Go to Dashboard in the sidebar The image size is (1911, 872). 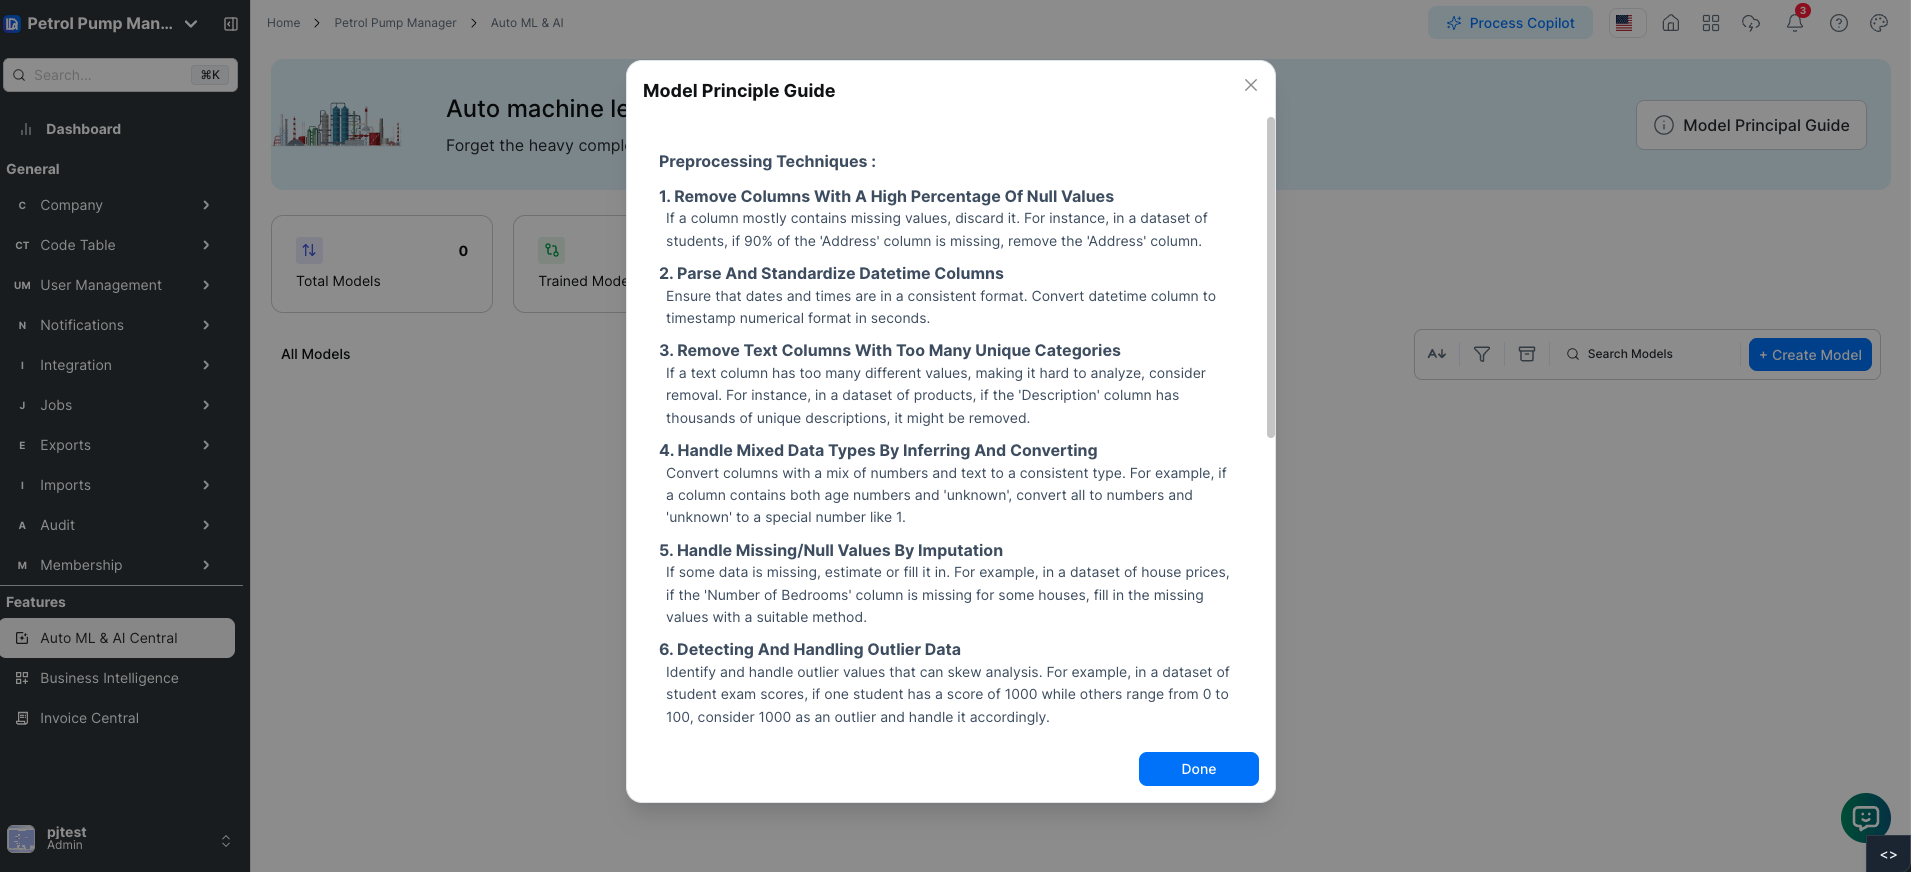click(x=83, y=128)
